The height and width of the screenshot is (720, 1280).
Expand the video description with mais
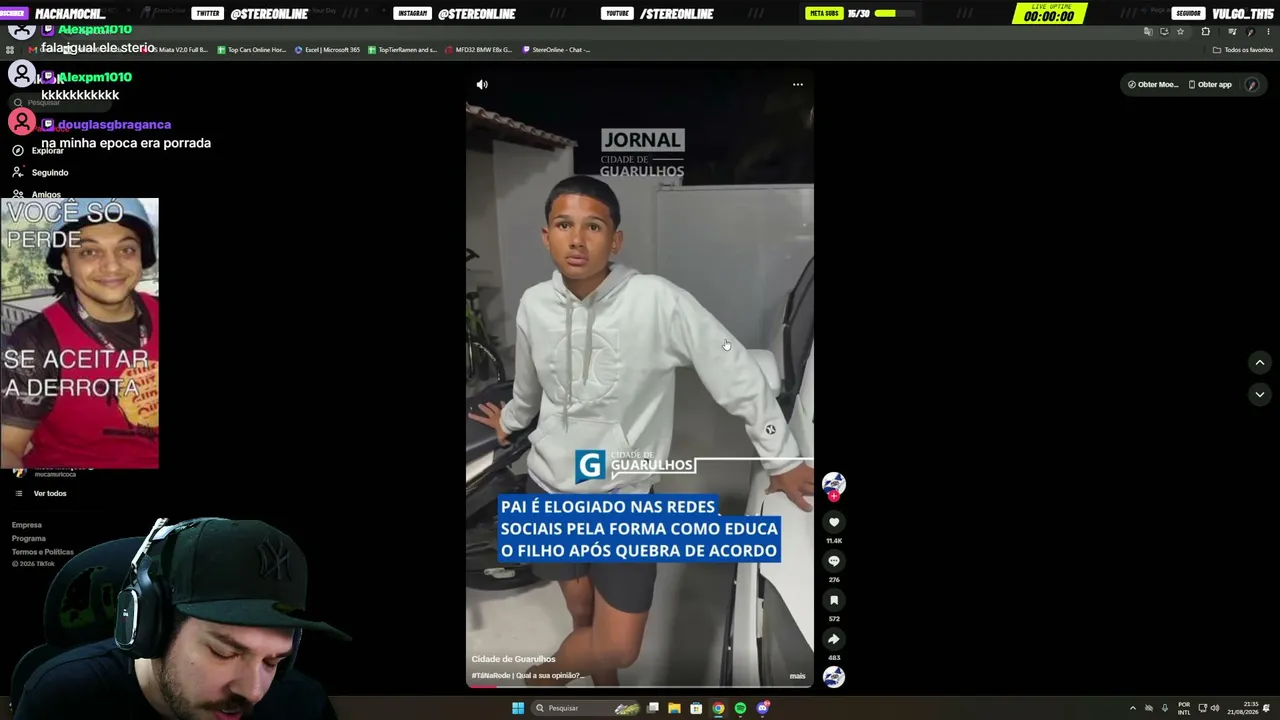click(797, 676)
